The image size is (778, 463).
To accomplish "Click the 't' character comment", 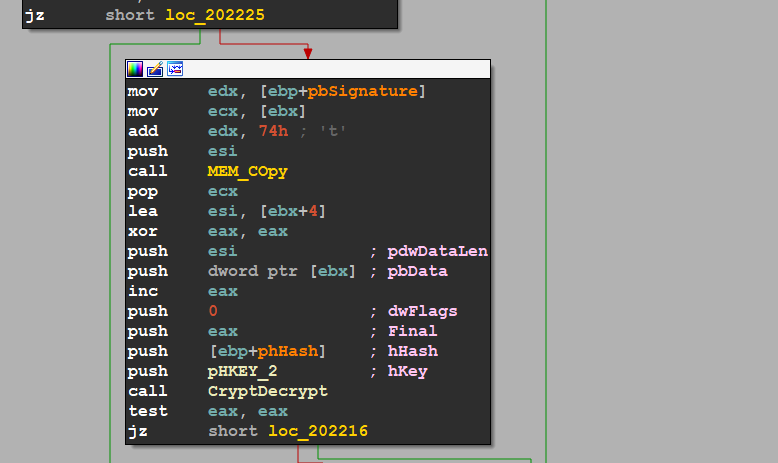I will tap(332, 131).
